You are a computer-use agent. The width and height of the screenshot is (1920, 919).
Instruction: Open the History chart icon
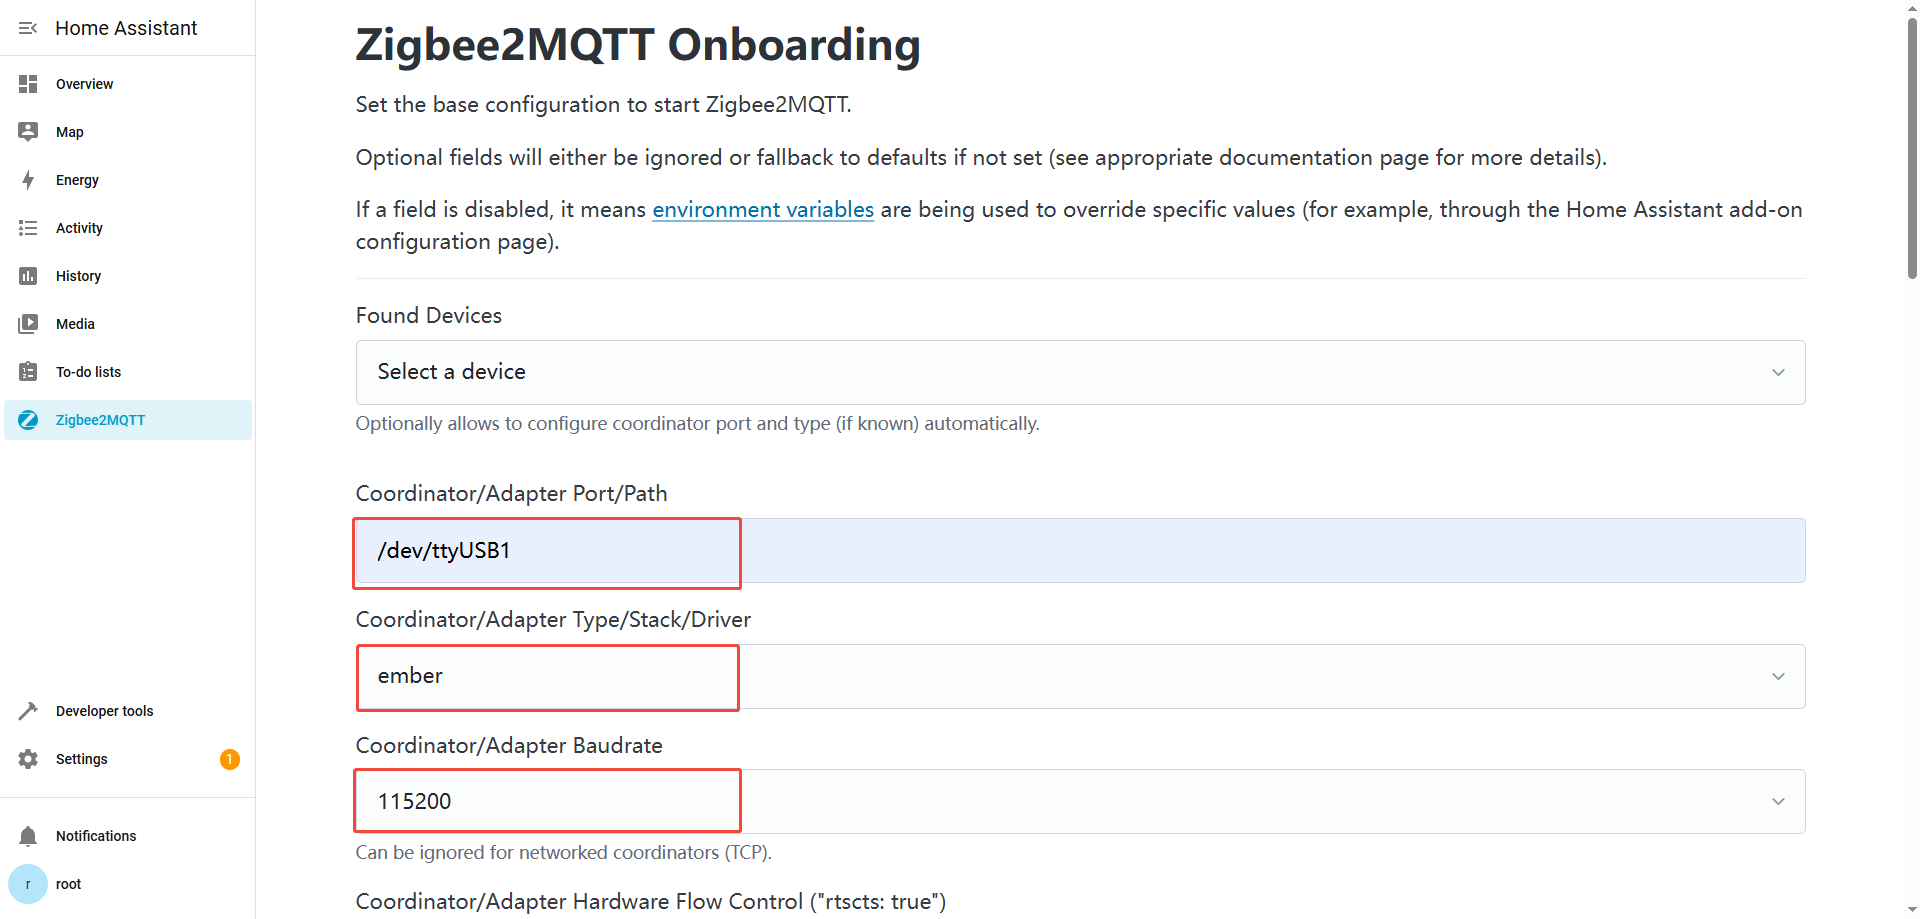28,276
